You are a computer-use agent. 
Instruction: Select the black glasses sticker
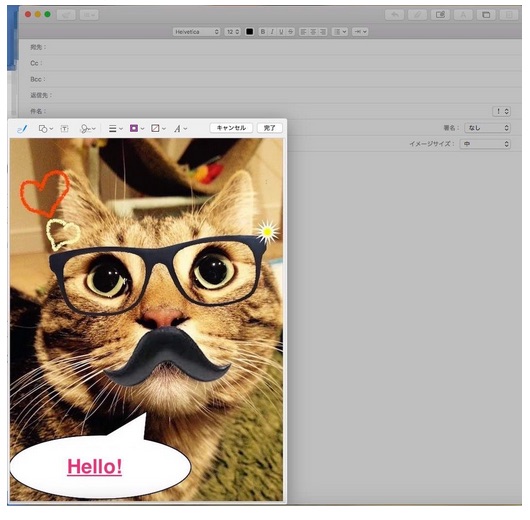[158, 276]
